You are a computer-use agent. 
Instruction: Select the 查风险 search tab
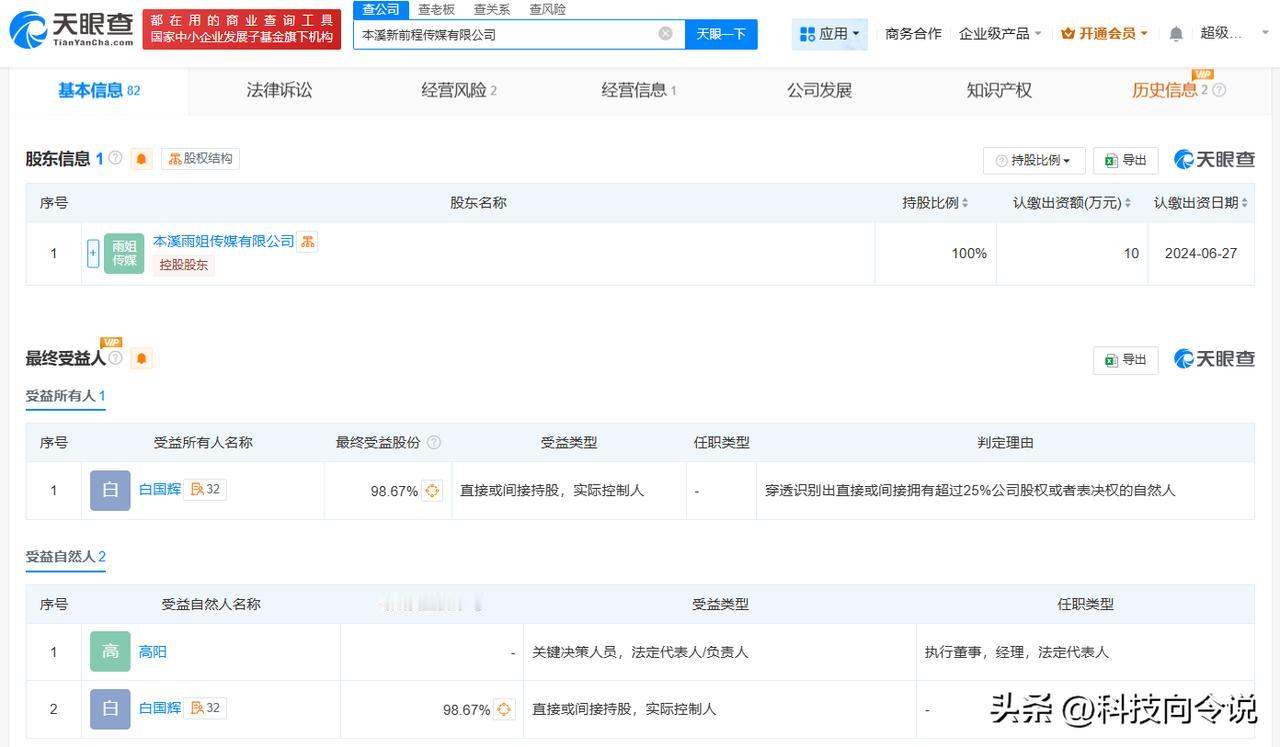click(547, 9)
